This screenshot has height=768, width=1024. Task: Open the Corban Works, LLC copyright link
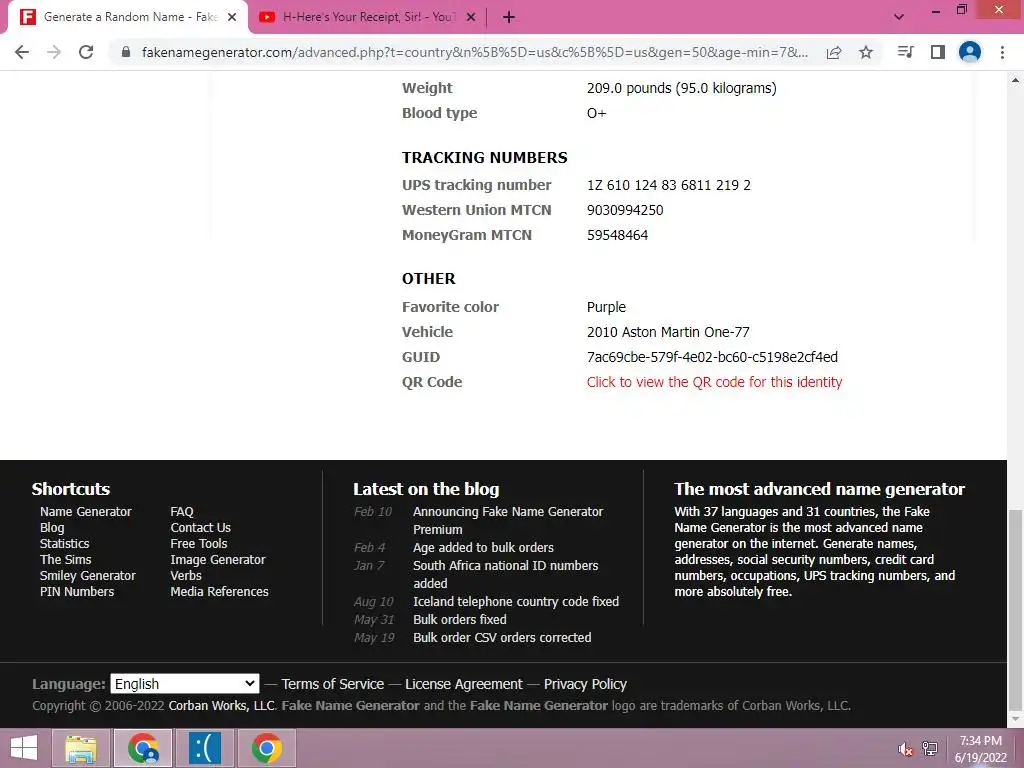tap(222, 705)
